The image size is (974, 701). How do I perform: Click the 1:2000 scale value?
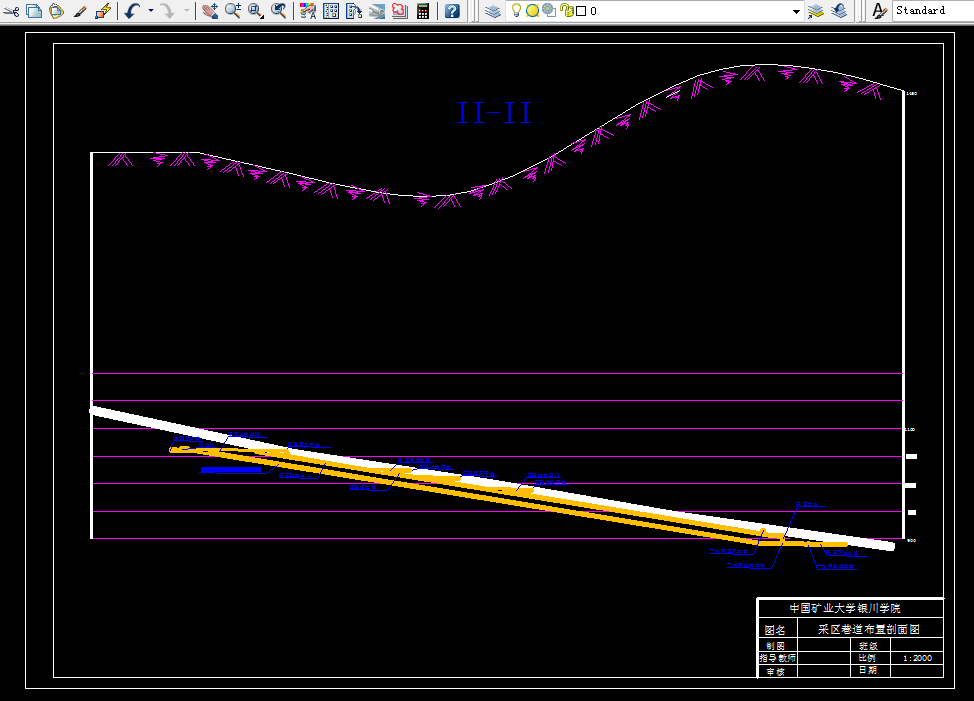(917, 658)
